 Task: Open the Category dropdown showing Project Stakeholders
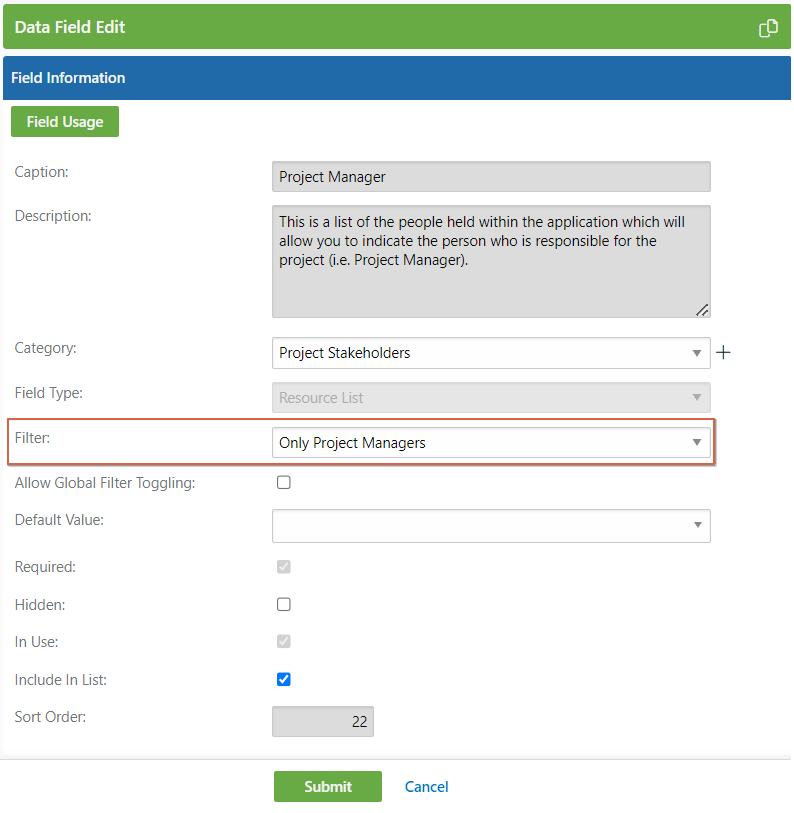(491, 353)
